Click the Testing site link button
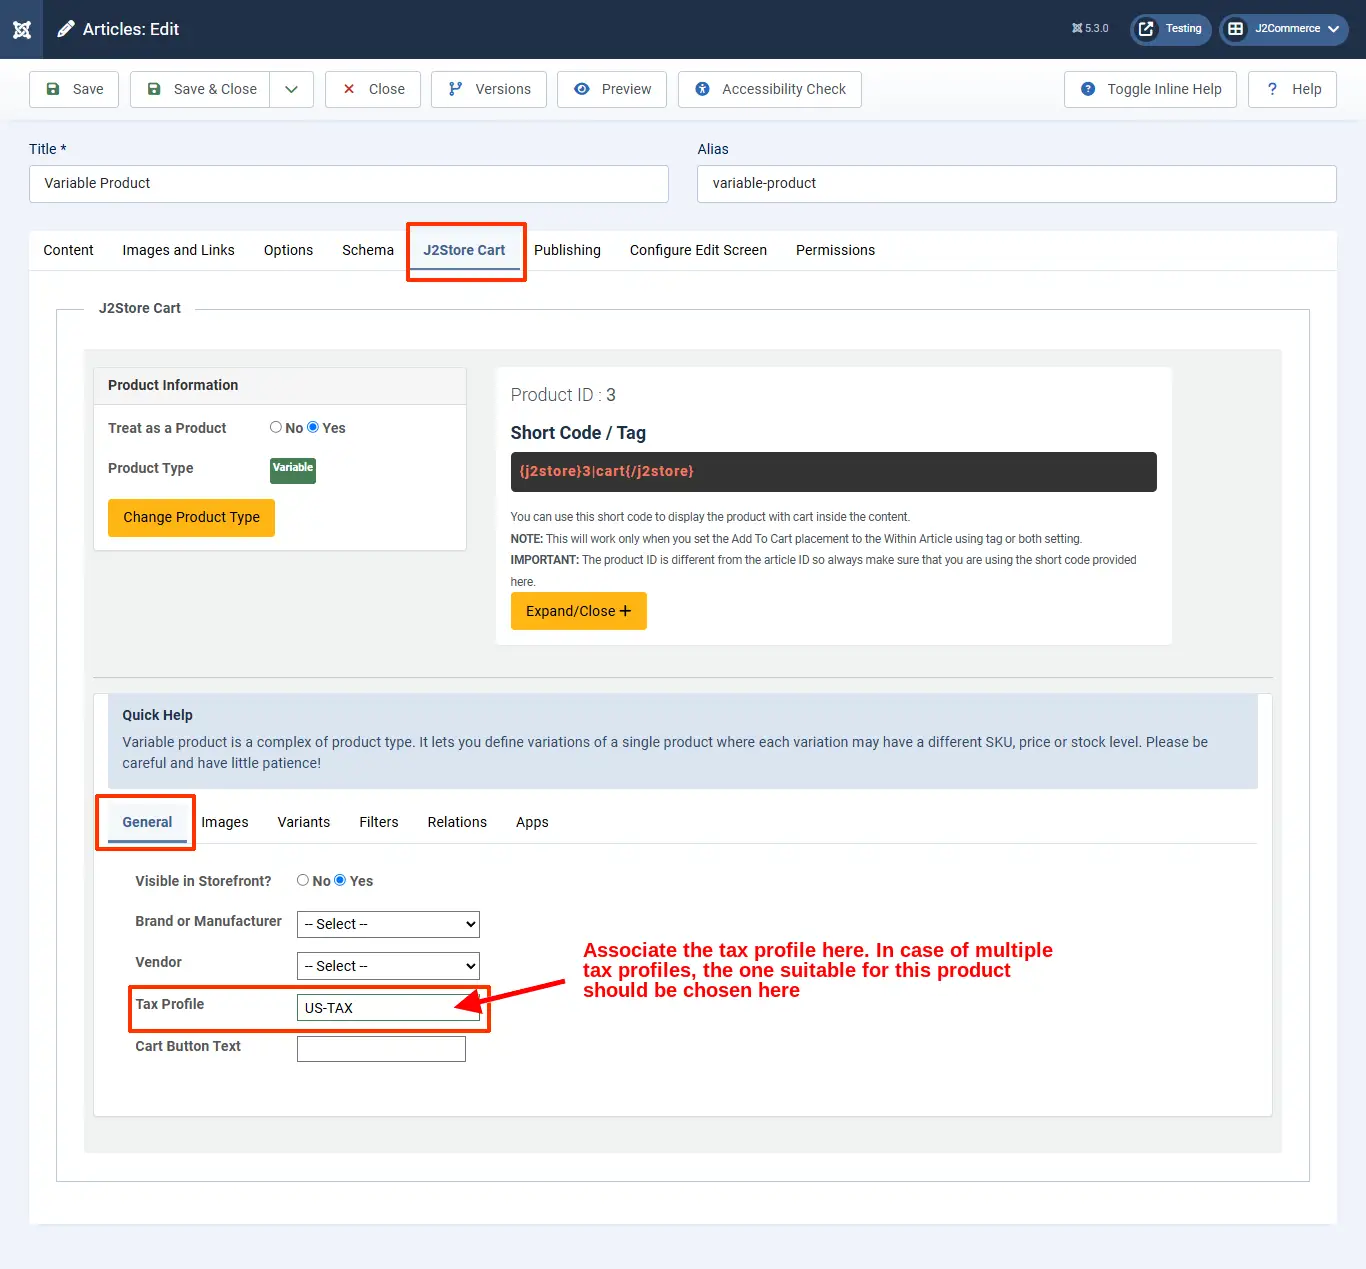The image size is (1366, 1269). pos(1171,29)
